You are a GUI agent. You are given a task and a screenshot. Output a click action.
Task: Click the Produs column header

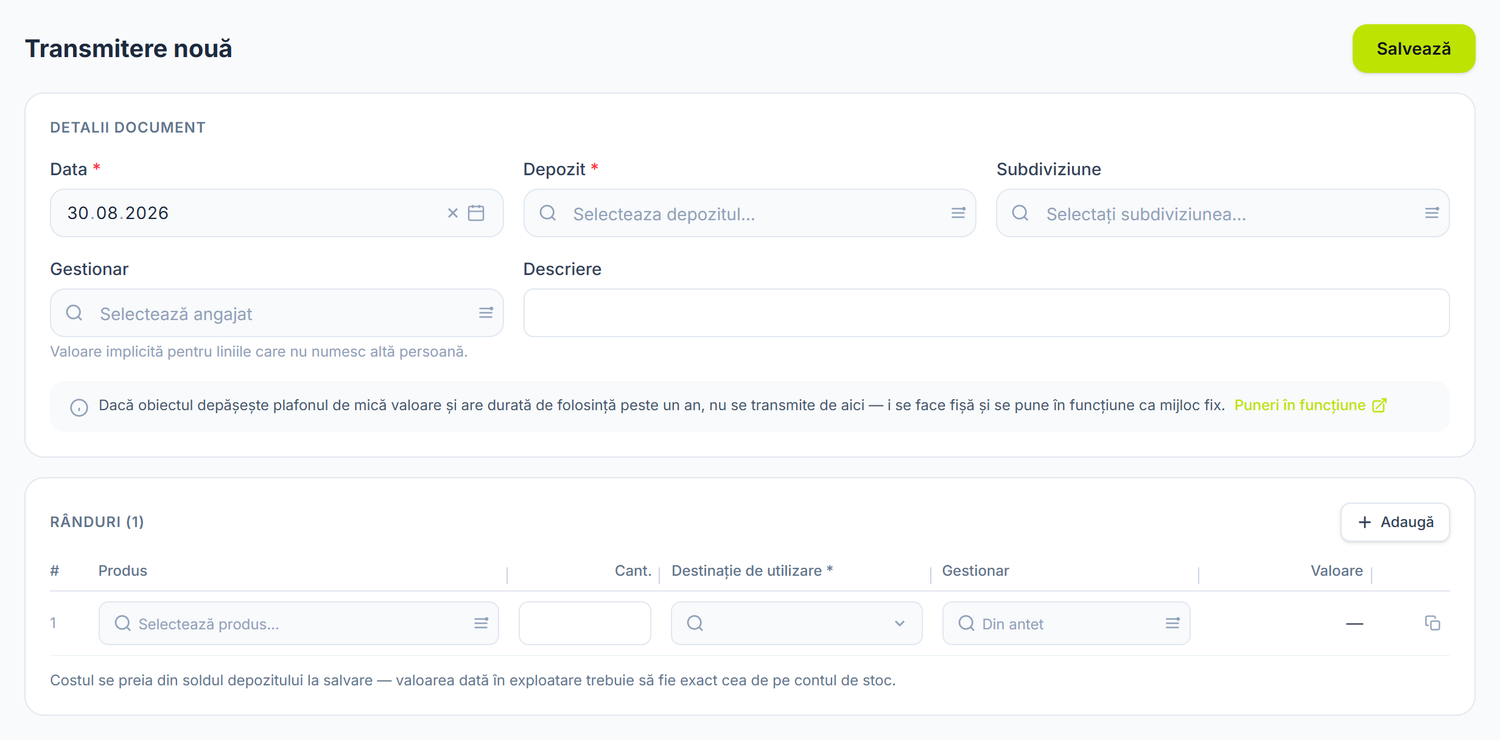[122, 571]
